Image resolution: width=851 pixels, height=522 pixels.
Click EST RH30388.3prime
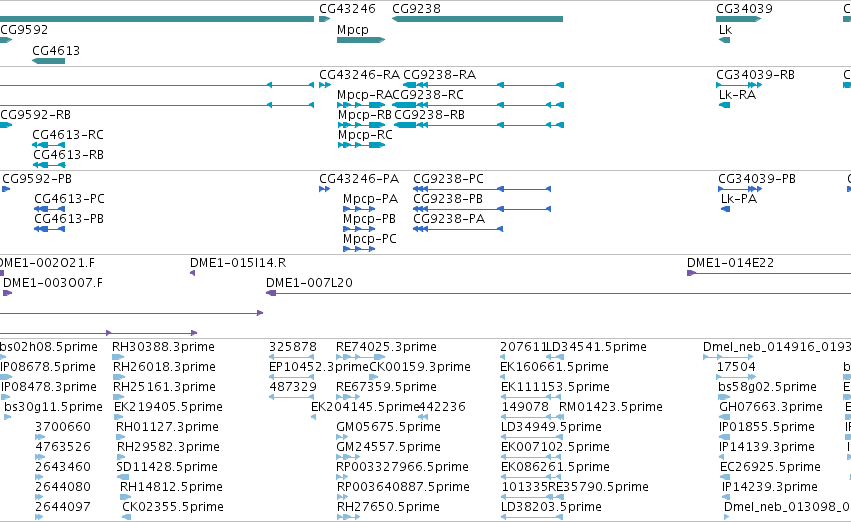coord(163,347)
